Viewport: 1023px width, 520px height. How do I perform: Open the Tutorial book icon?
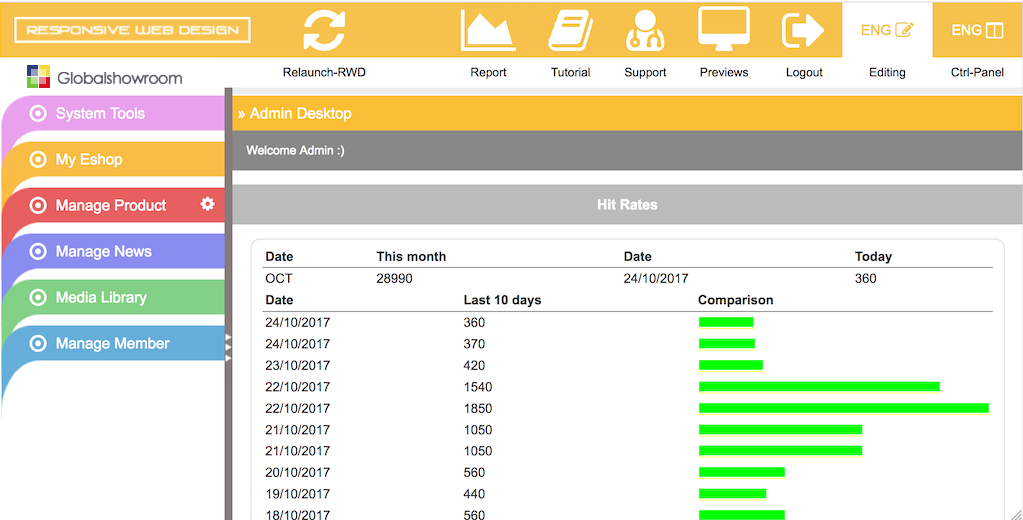click(570, 30)
